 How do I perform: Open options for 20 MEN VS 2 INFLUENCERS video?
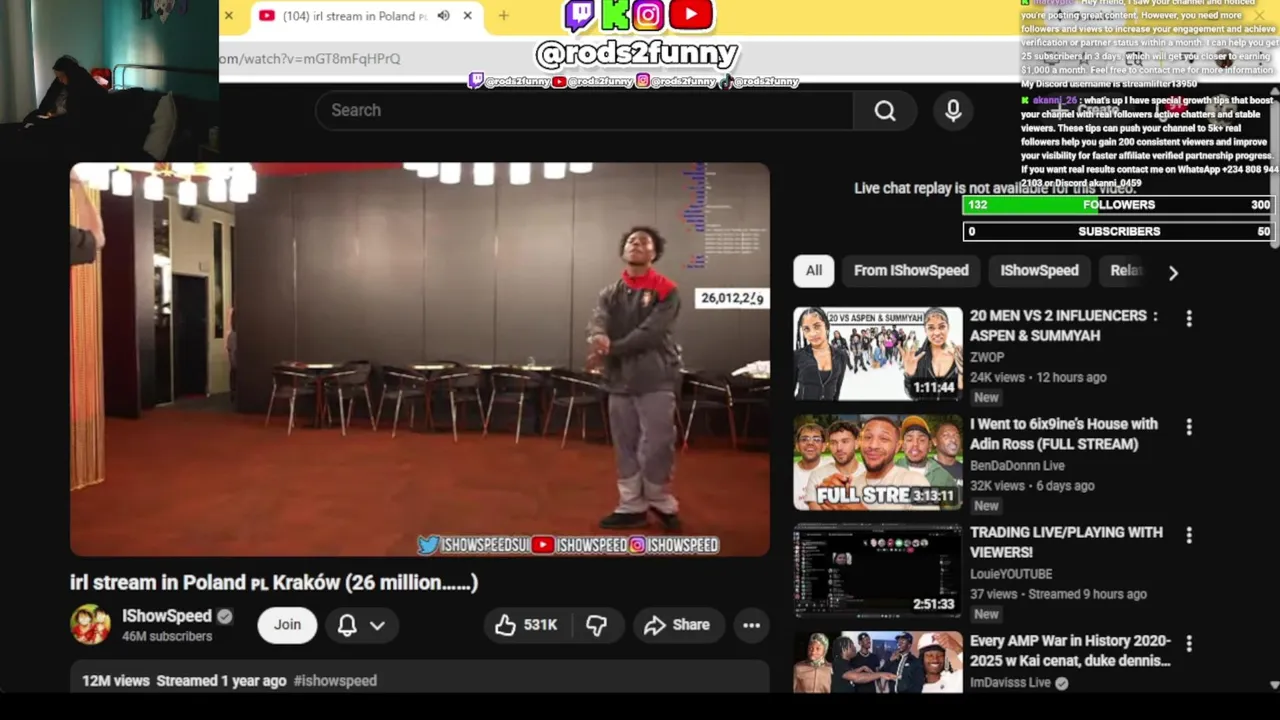(1189, 318)
